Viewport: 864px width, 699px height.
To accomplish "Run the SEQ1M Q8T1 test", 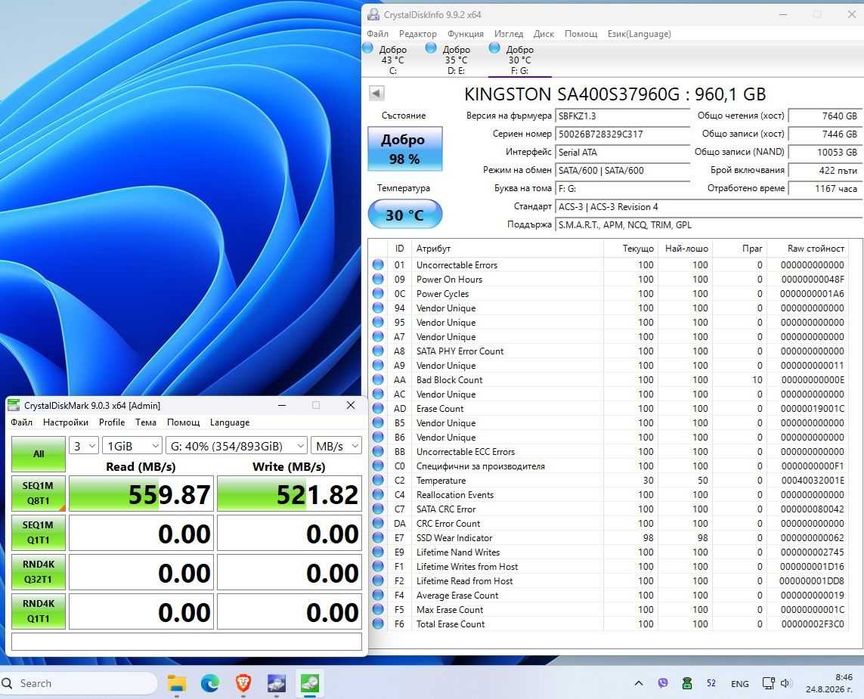I will click(x=38, y=494).
